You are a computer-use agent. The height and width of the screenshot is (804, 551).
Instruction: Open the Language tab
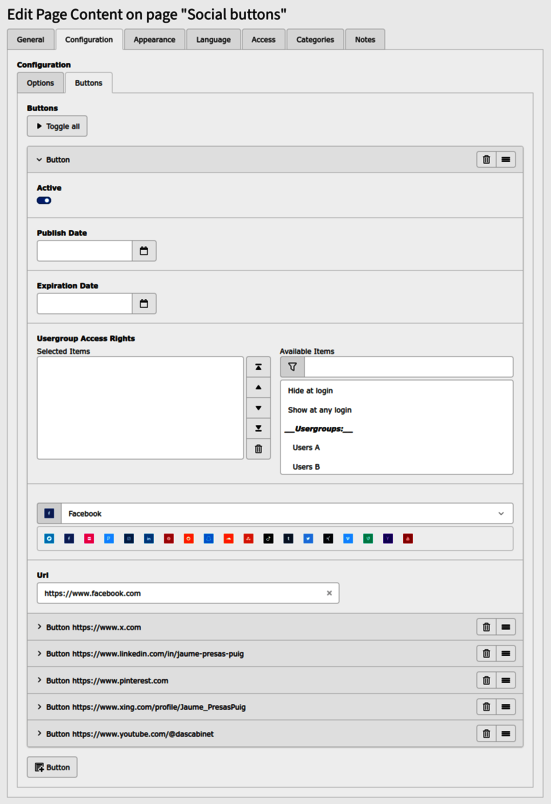click(x=213, y=39)
